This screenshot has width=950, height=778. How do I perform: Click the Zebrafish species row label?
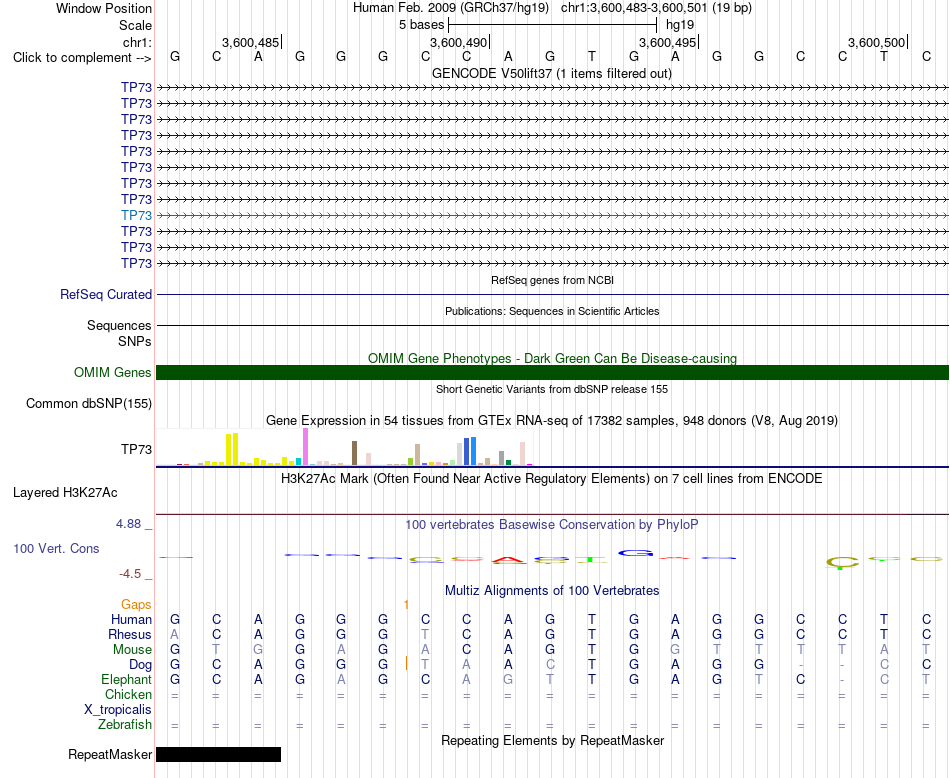pos(125,725)
